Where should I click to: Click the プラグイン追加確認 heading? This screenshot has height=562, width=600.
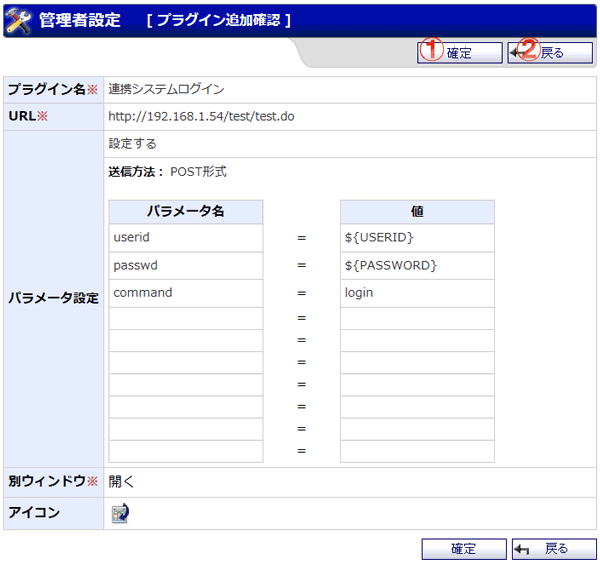218,20
